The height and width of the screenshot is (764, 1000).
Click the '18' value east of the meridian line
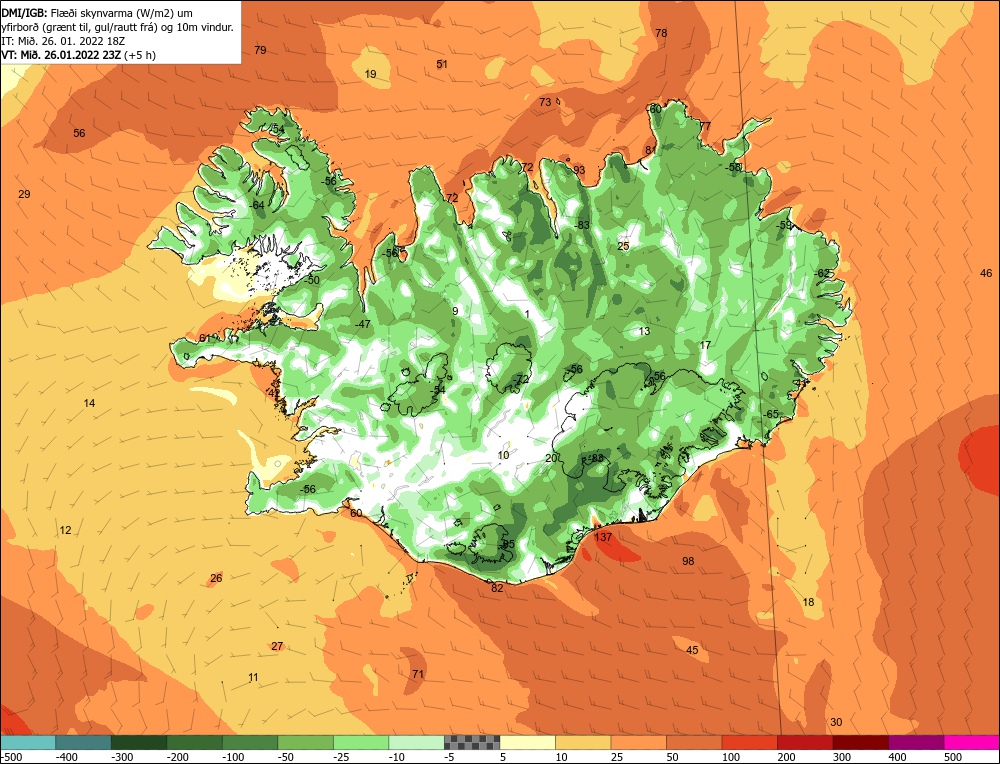(x=808, y=602)
